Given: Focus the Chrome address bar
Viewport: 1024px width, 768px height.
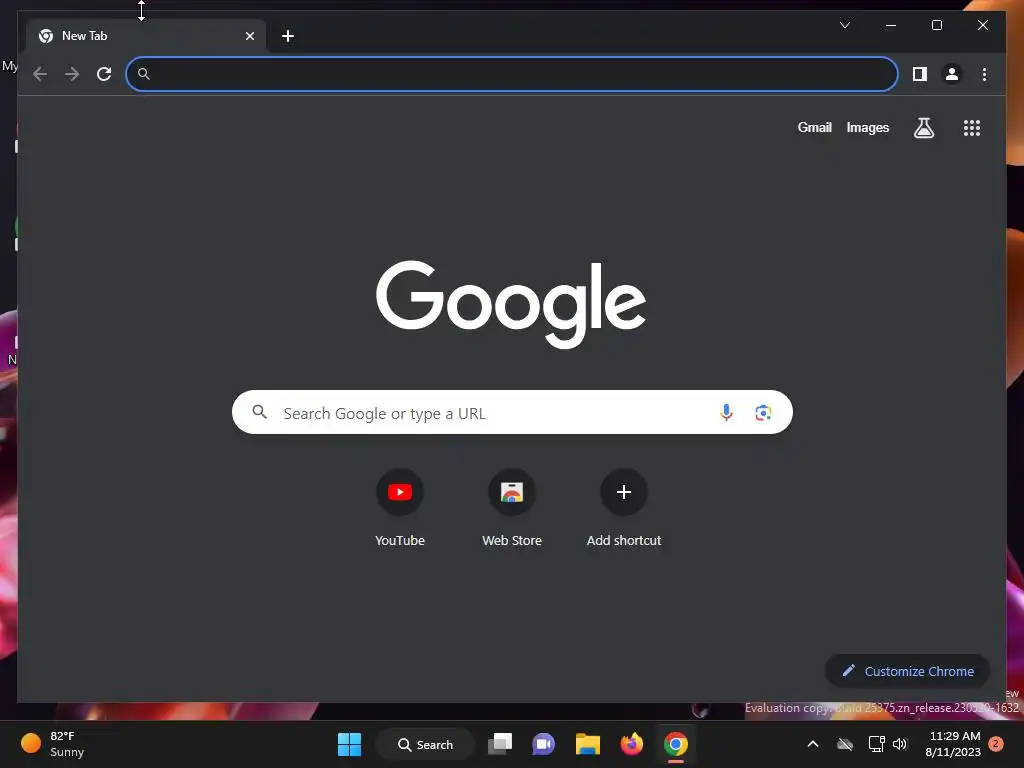Looking at the screenshot, I should pyautogui.click(x=511, y=74).
